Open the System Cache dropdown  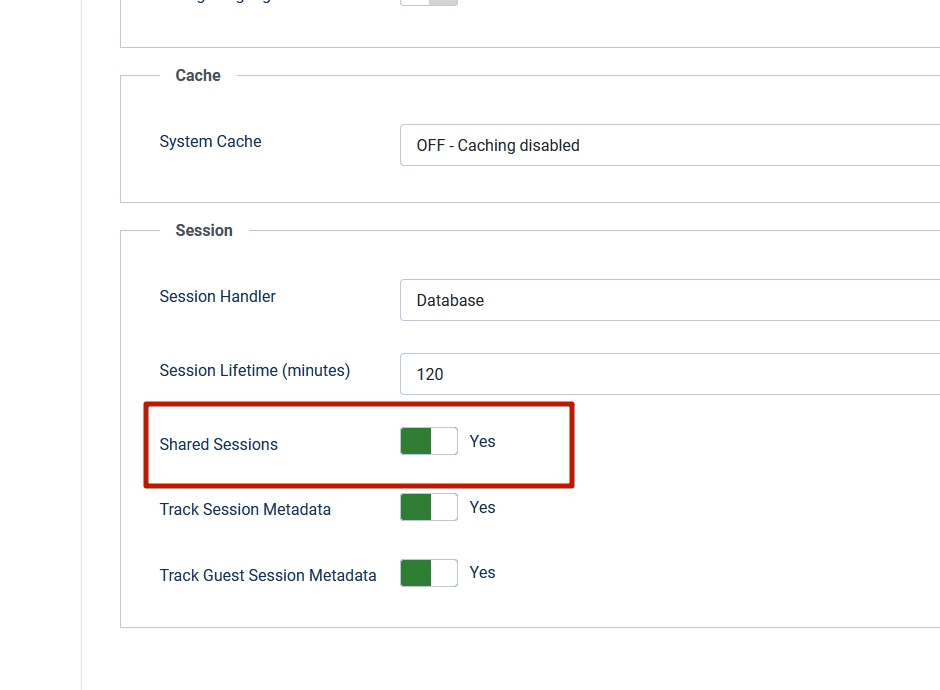[668, 145]
